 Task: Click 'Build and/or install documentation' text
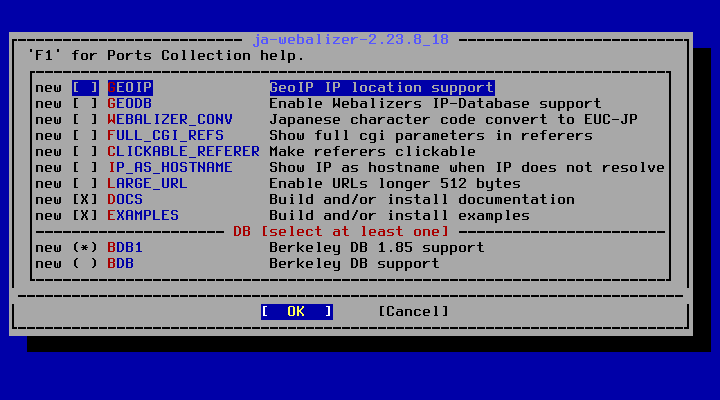[422, 199]
